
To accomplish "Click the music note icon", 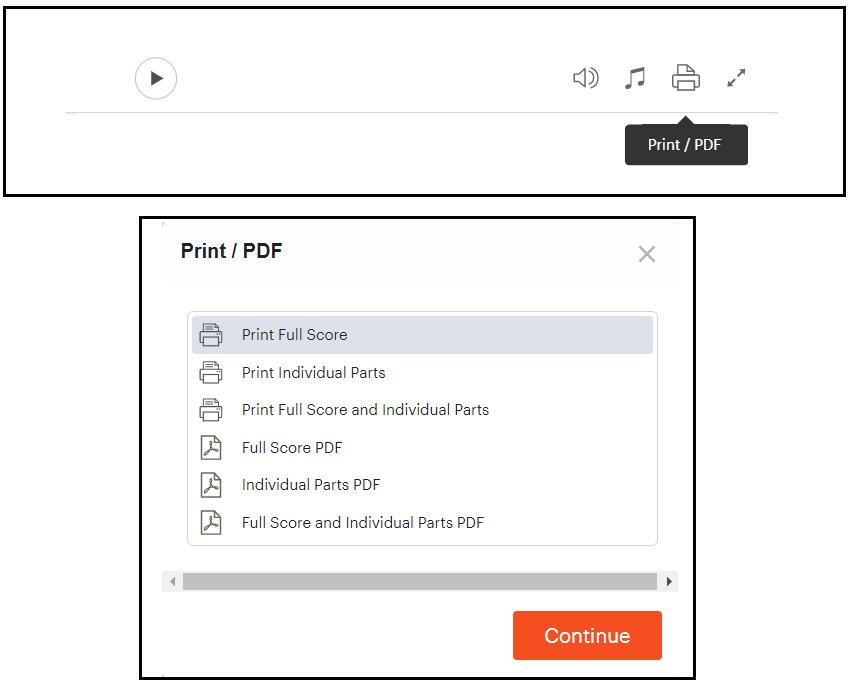I will point(635,78).
